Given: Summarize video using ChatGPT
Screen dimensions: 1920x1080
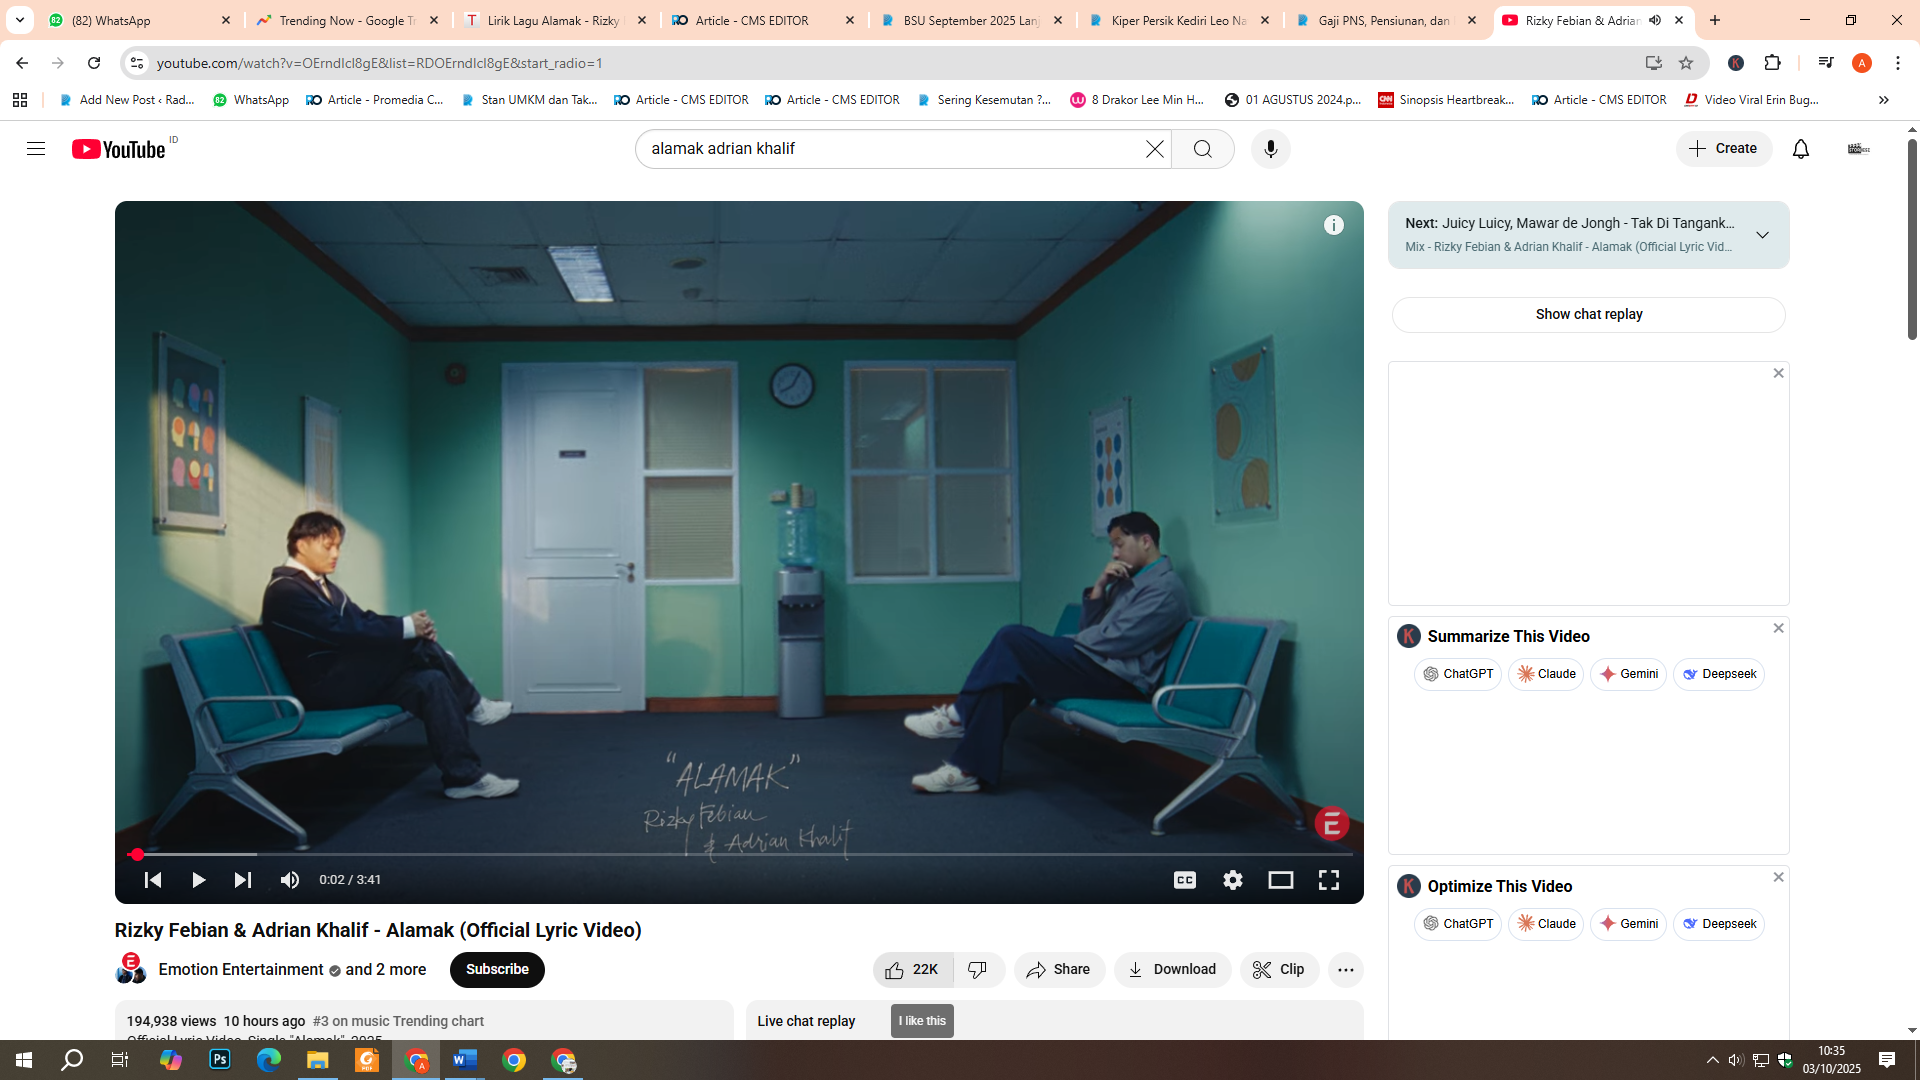Looking at the screenshot, I should 1458,674.
